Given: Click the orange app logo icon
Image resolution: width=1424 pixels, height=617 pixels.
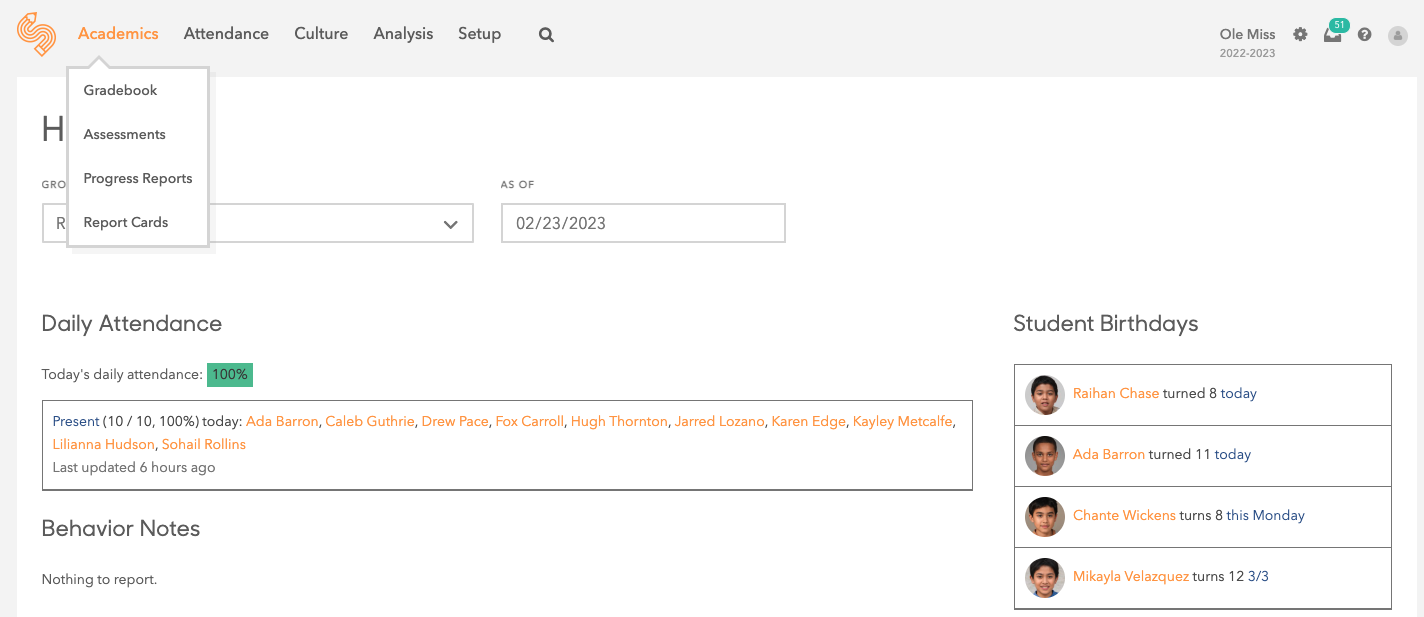Looking at the screenshot, I should pos(37,34).
